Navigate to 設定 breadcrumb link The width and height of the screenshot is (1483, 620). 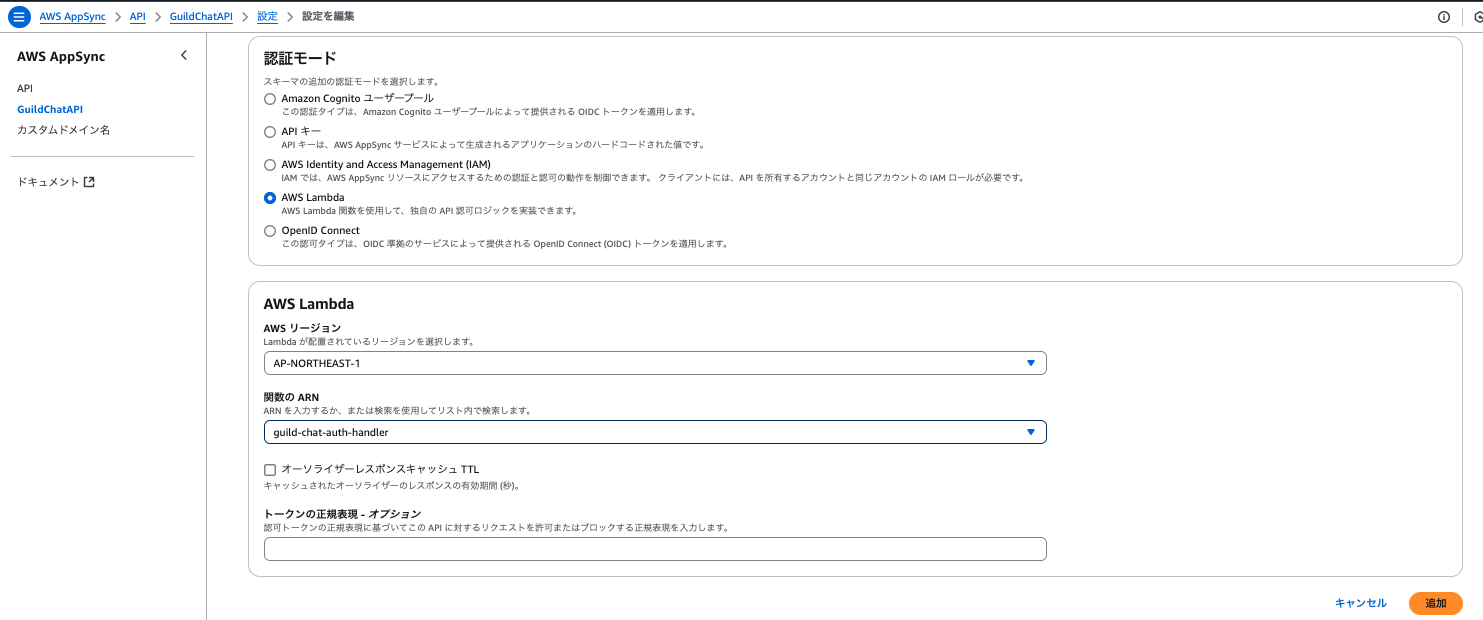267,17
